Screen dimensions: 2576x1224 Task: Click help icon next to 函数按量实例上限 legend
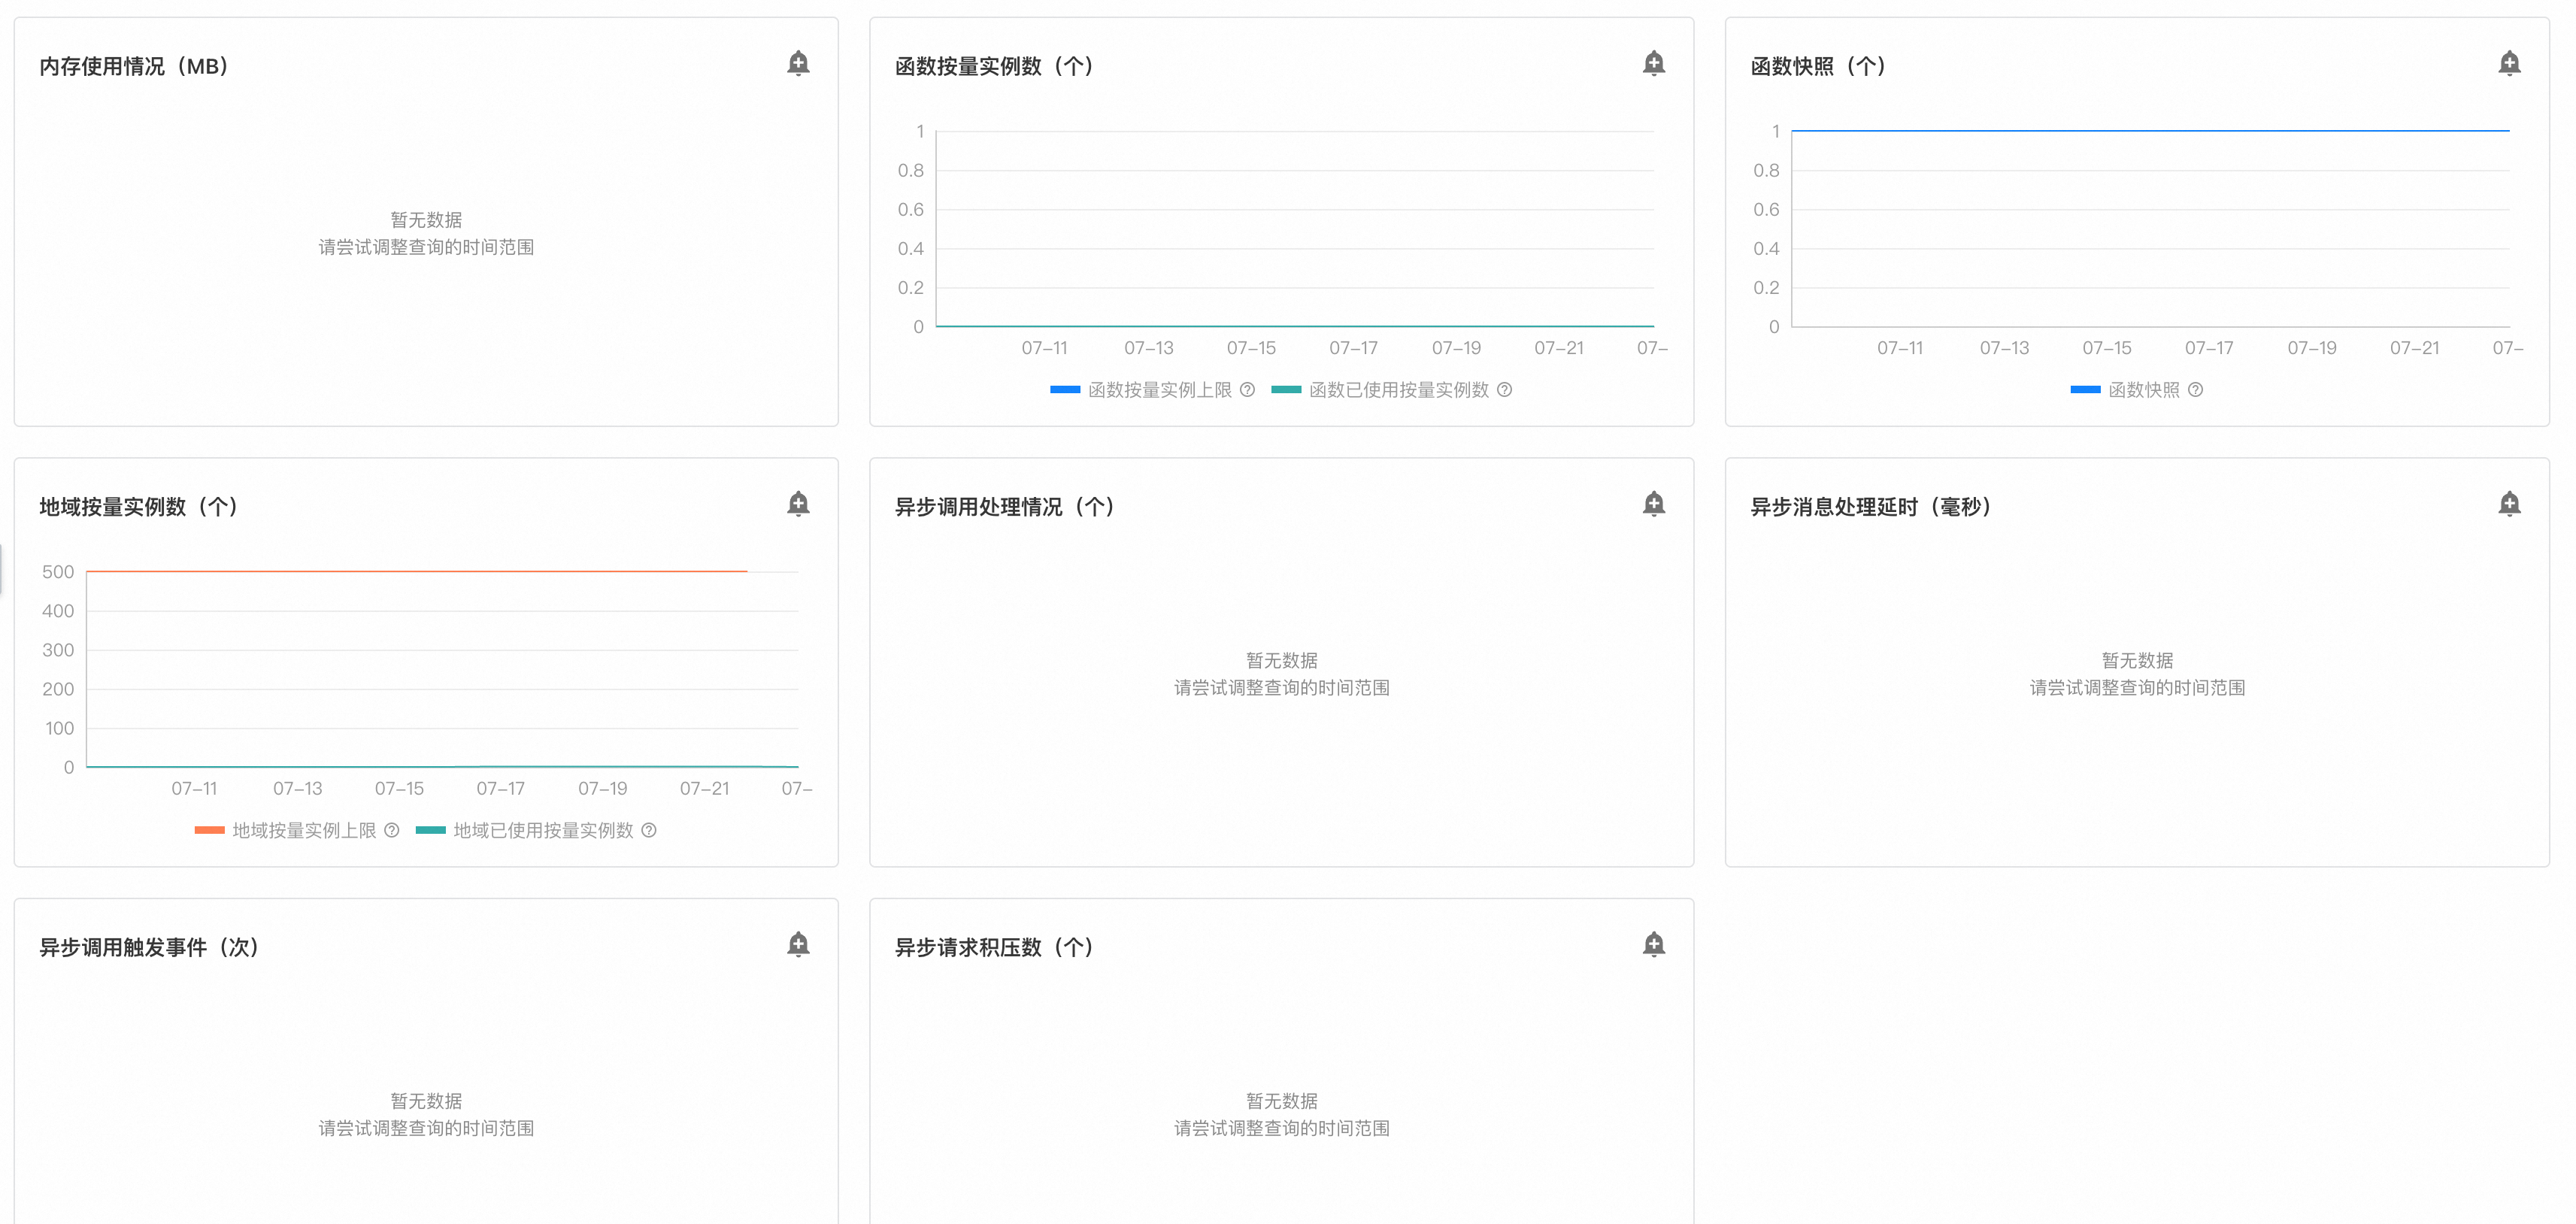click(x=1247, y=390)
